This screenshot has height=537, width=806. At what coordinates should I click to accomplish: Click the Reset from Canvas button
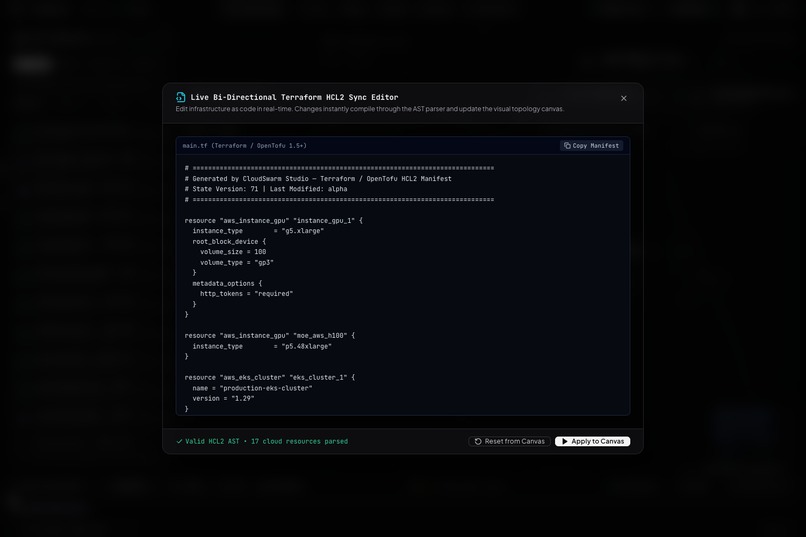pos(509,441)
